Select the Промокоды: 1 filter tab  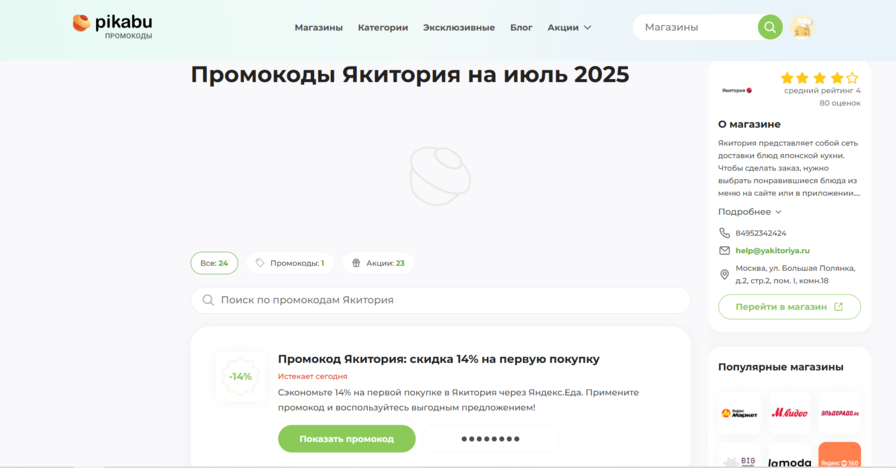click(x=290, y=263)
